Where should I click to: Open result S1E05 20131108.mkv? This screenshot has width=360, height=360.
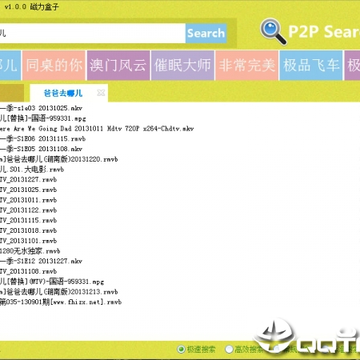point(41,149)
